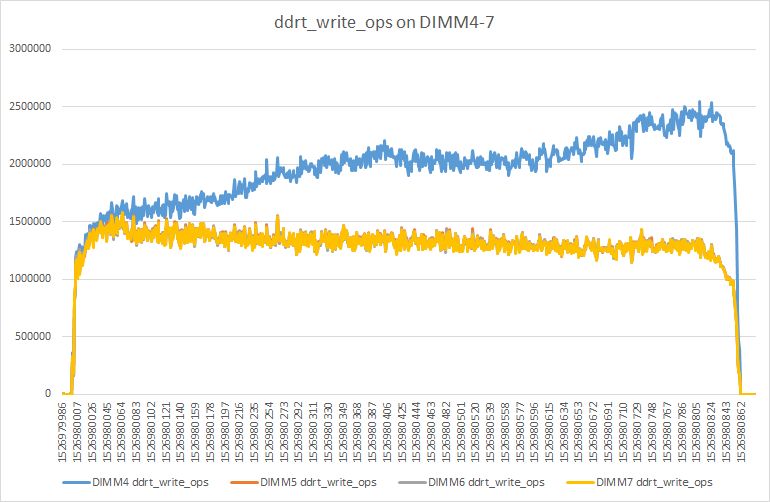Viewport: 770px width, 502px height.
Task: Click the blue DIMM4 legend line marker
Action: click(x=77, y=483)
